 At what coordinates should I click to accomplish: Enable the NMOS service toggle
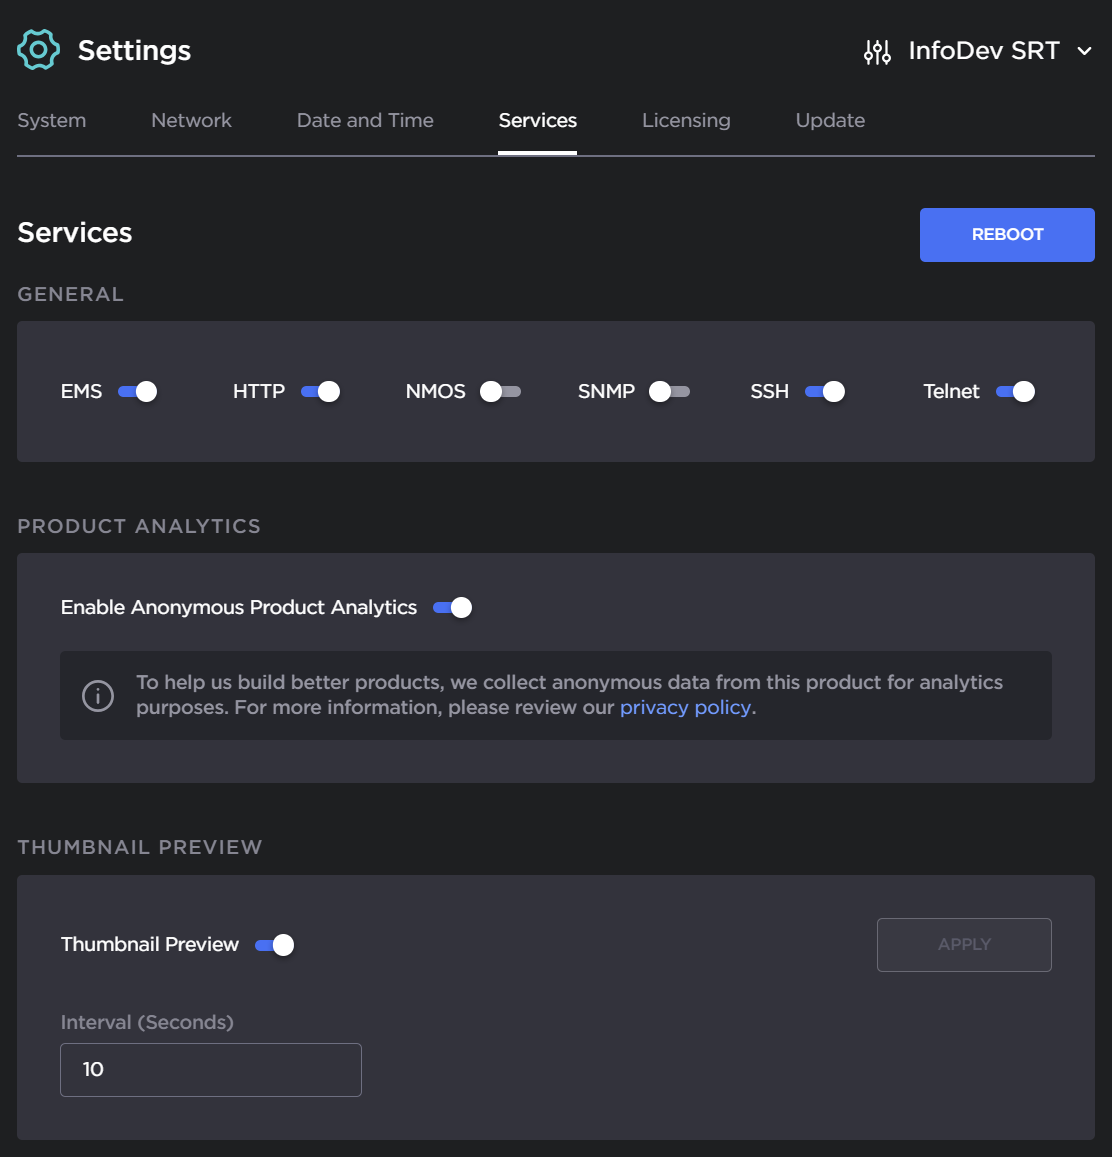(x=500, y=392)
